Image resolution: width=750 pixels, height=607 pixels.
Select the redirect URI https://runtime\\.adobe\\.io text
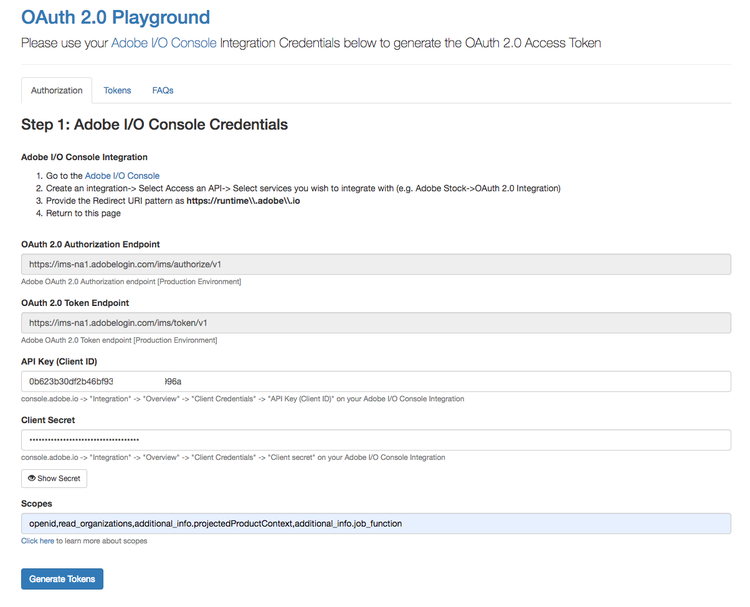click(x=243, y=201)
